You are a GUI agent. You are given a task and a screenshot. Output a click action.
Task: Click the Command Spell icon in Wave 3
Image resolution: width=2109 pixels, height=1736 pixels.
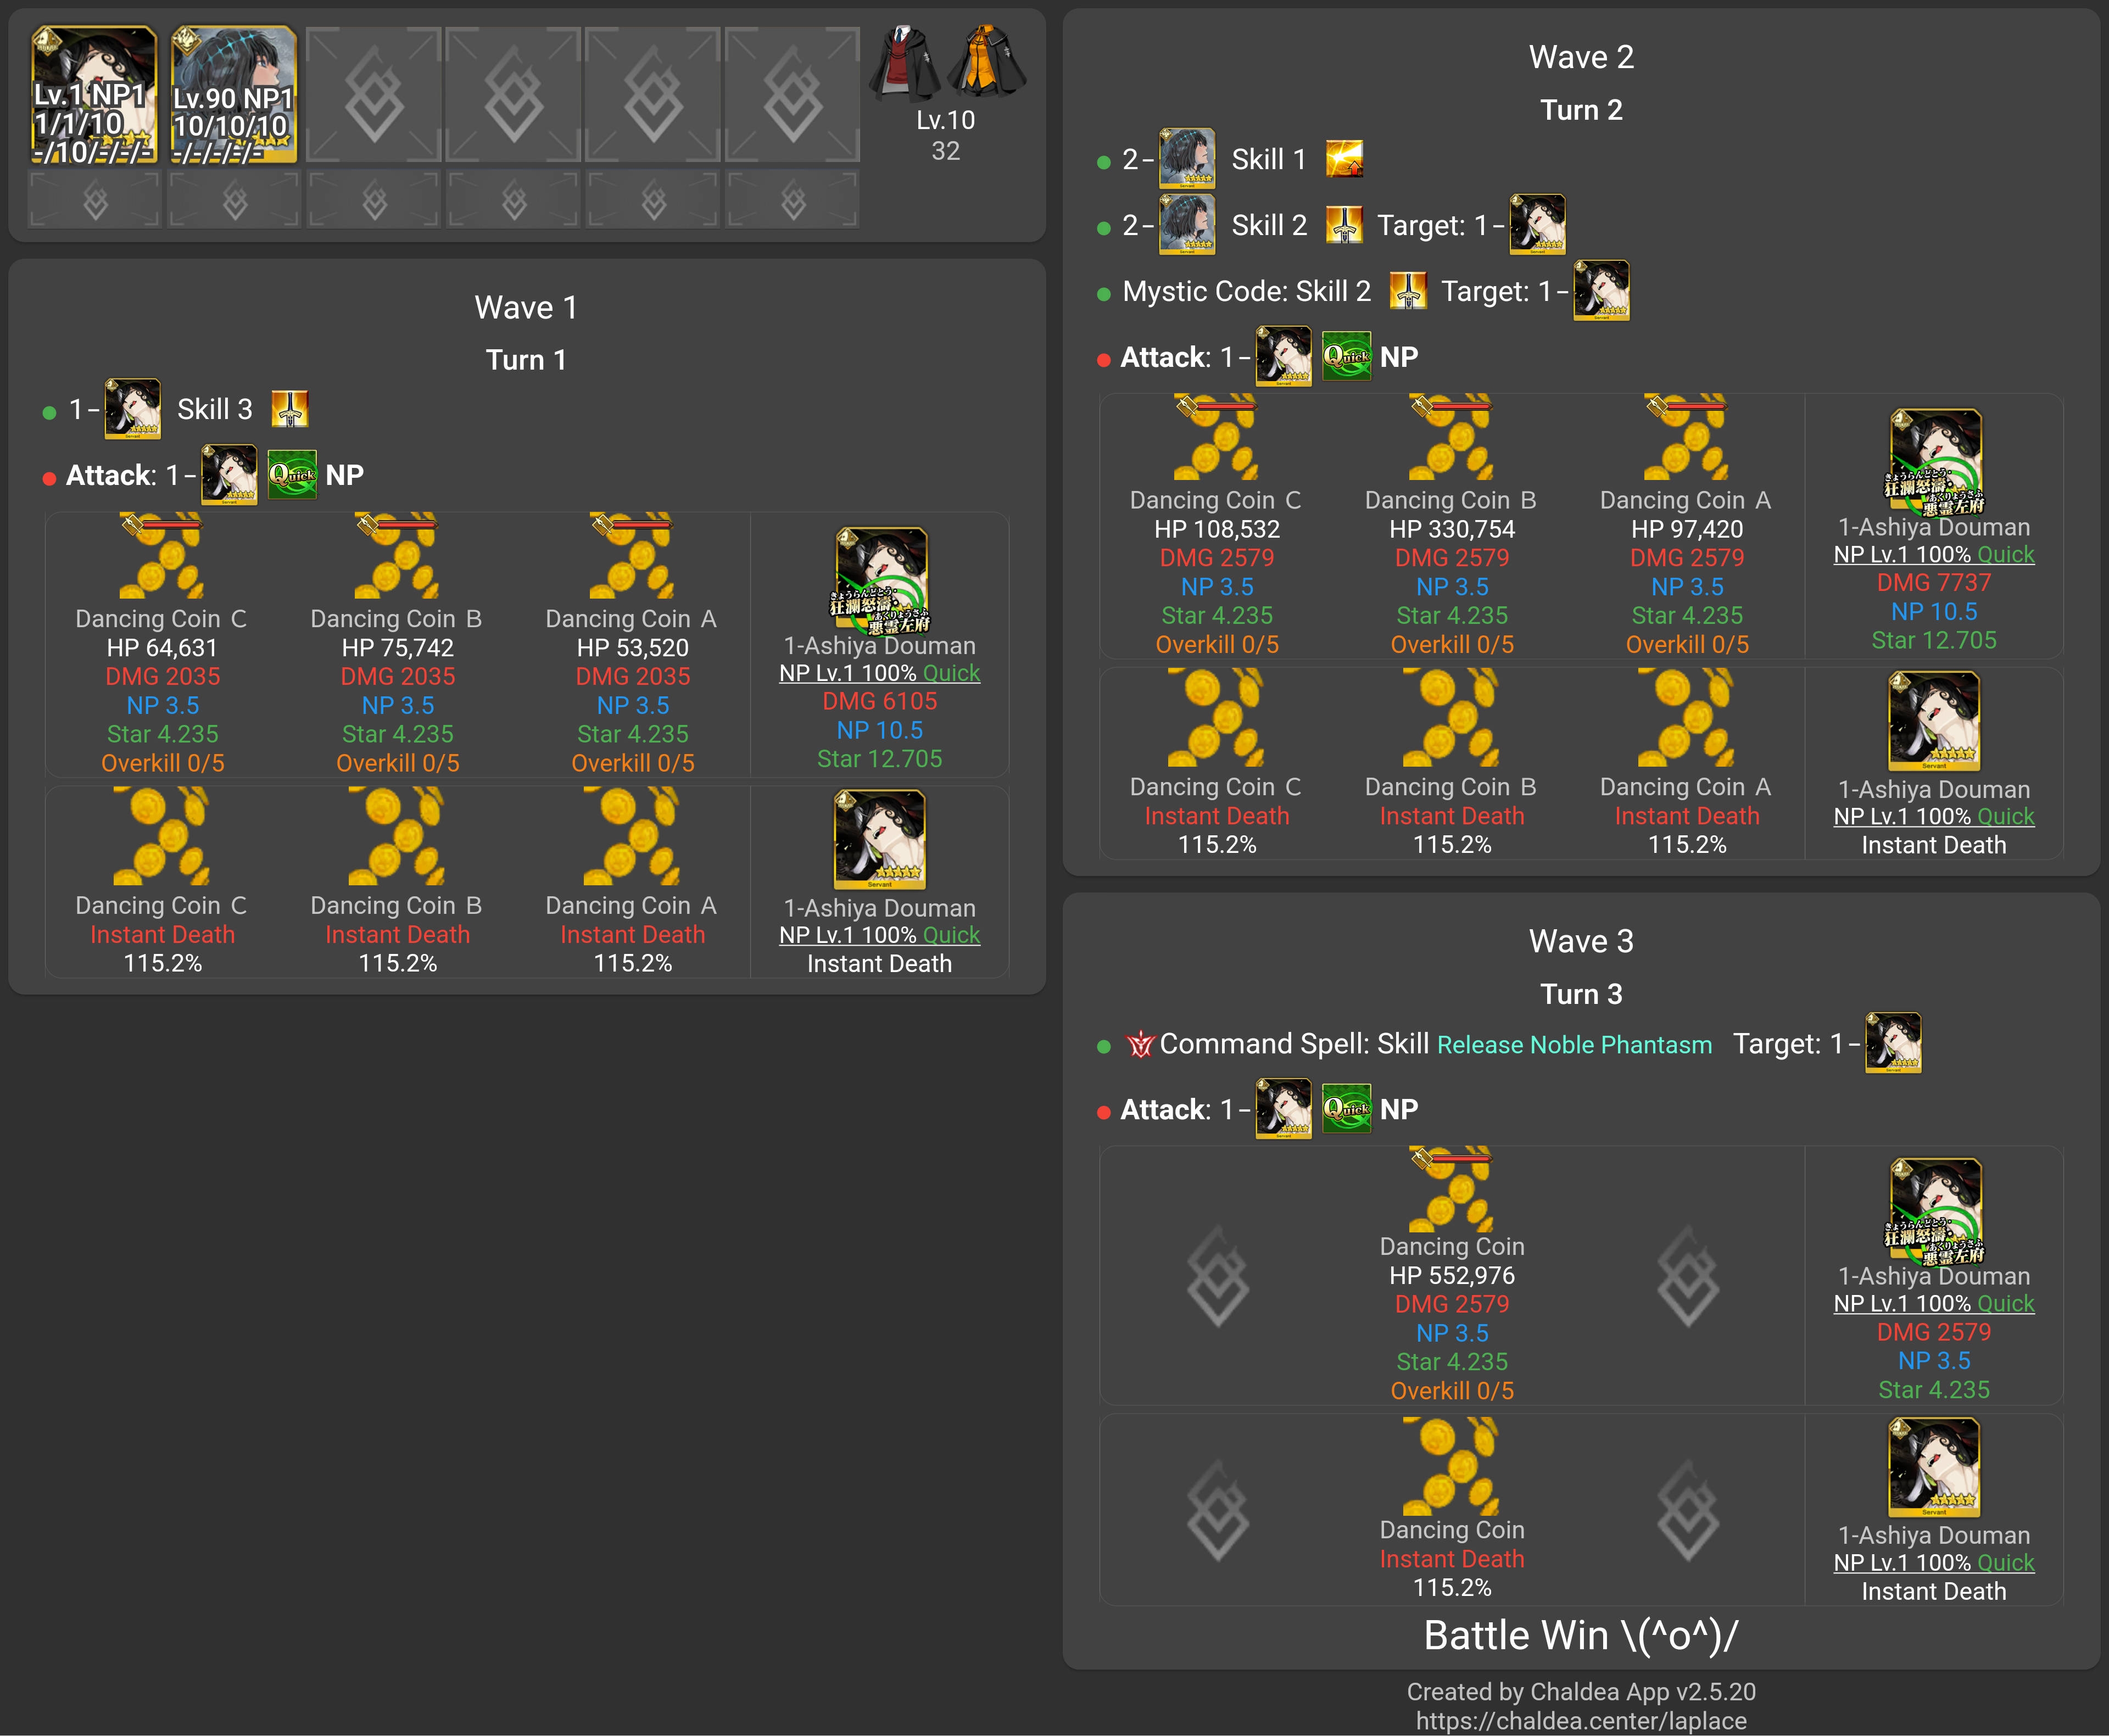1139,1044
